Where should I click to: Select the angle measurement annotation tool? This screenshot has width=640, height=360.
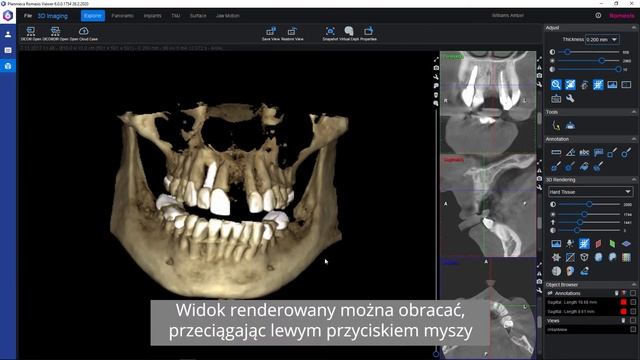coord(570,152)
